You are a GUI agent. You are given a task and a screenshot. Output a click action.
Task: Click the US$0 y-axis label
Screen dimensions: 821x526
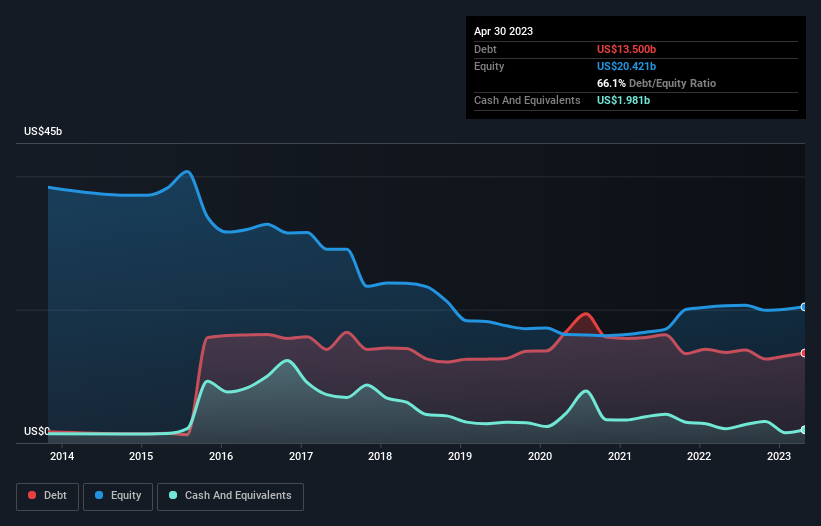(37, 431)
